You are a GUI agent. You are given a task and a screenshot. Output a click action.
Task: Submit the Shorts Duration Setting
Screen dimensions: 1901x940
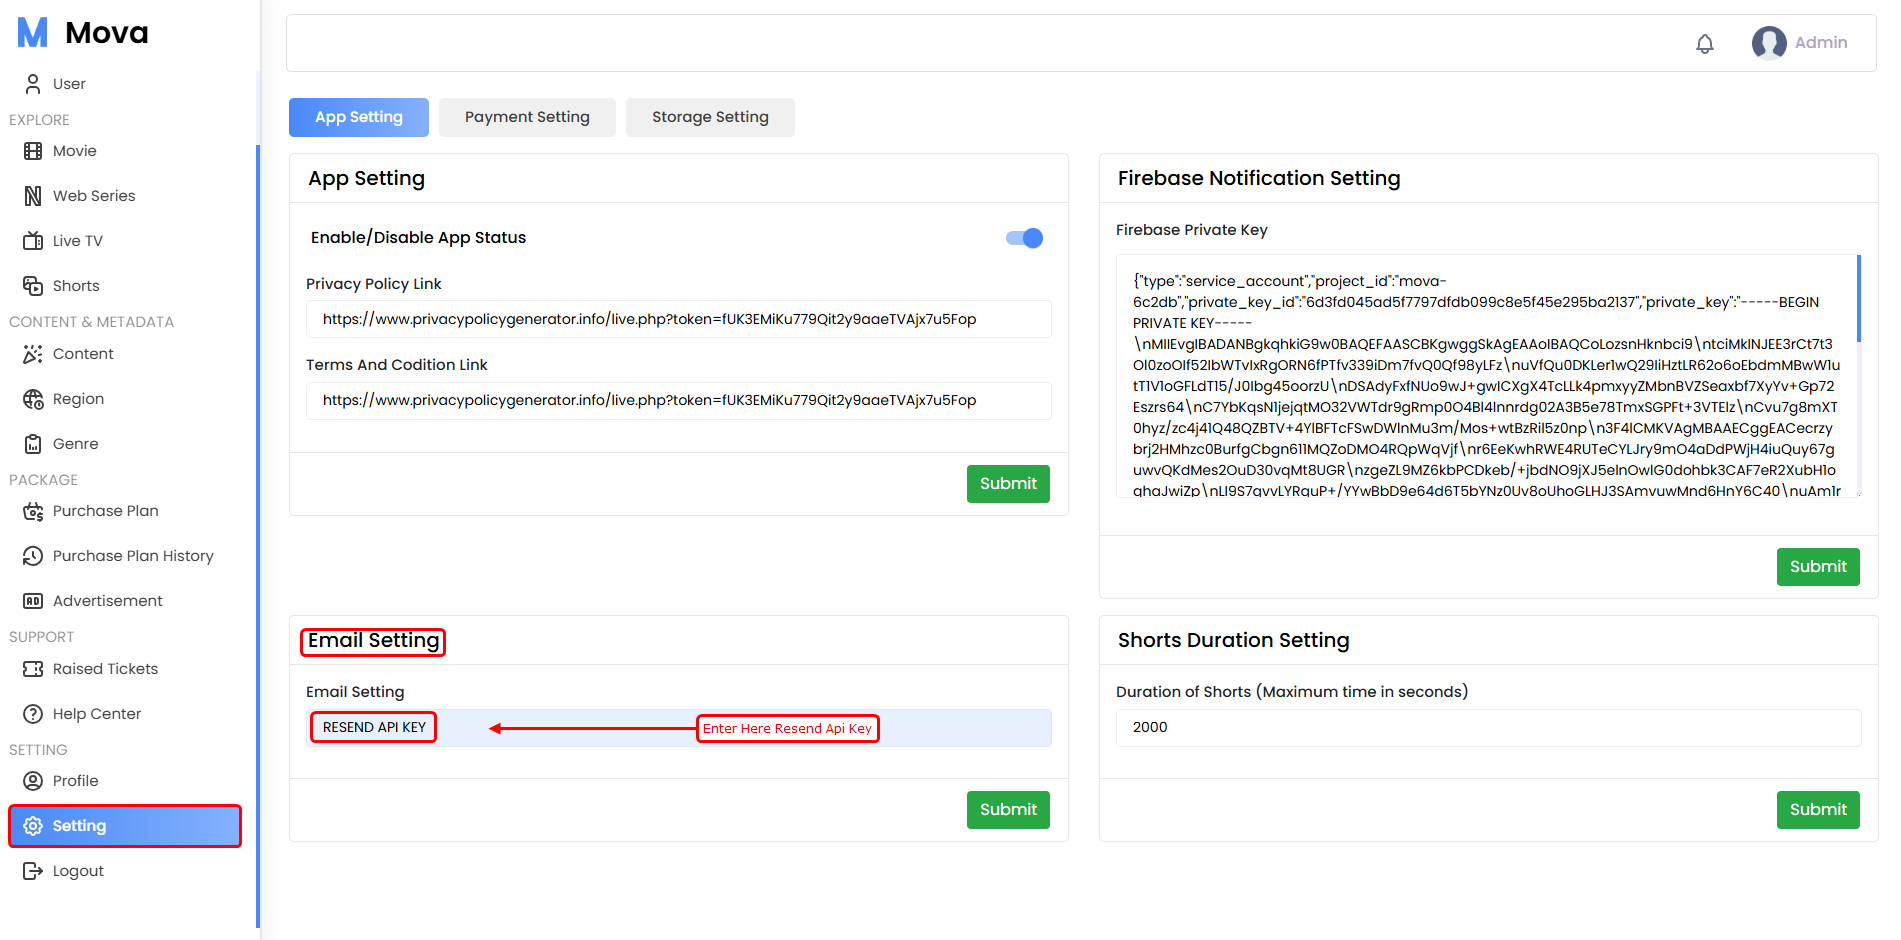pos(1817,810)
